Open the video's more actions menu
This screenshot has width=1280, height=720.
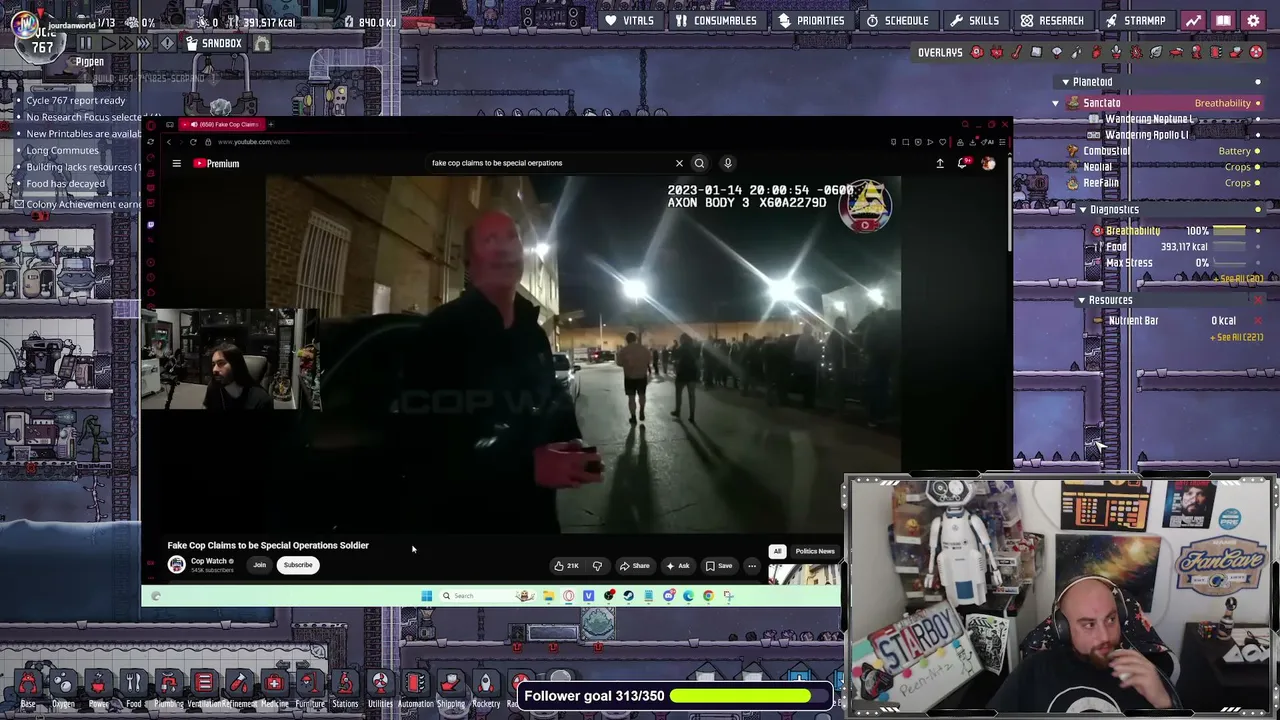point(752,566)
